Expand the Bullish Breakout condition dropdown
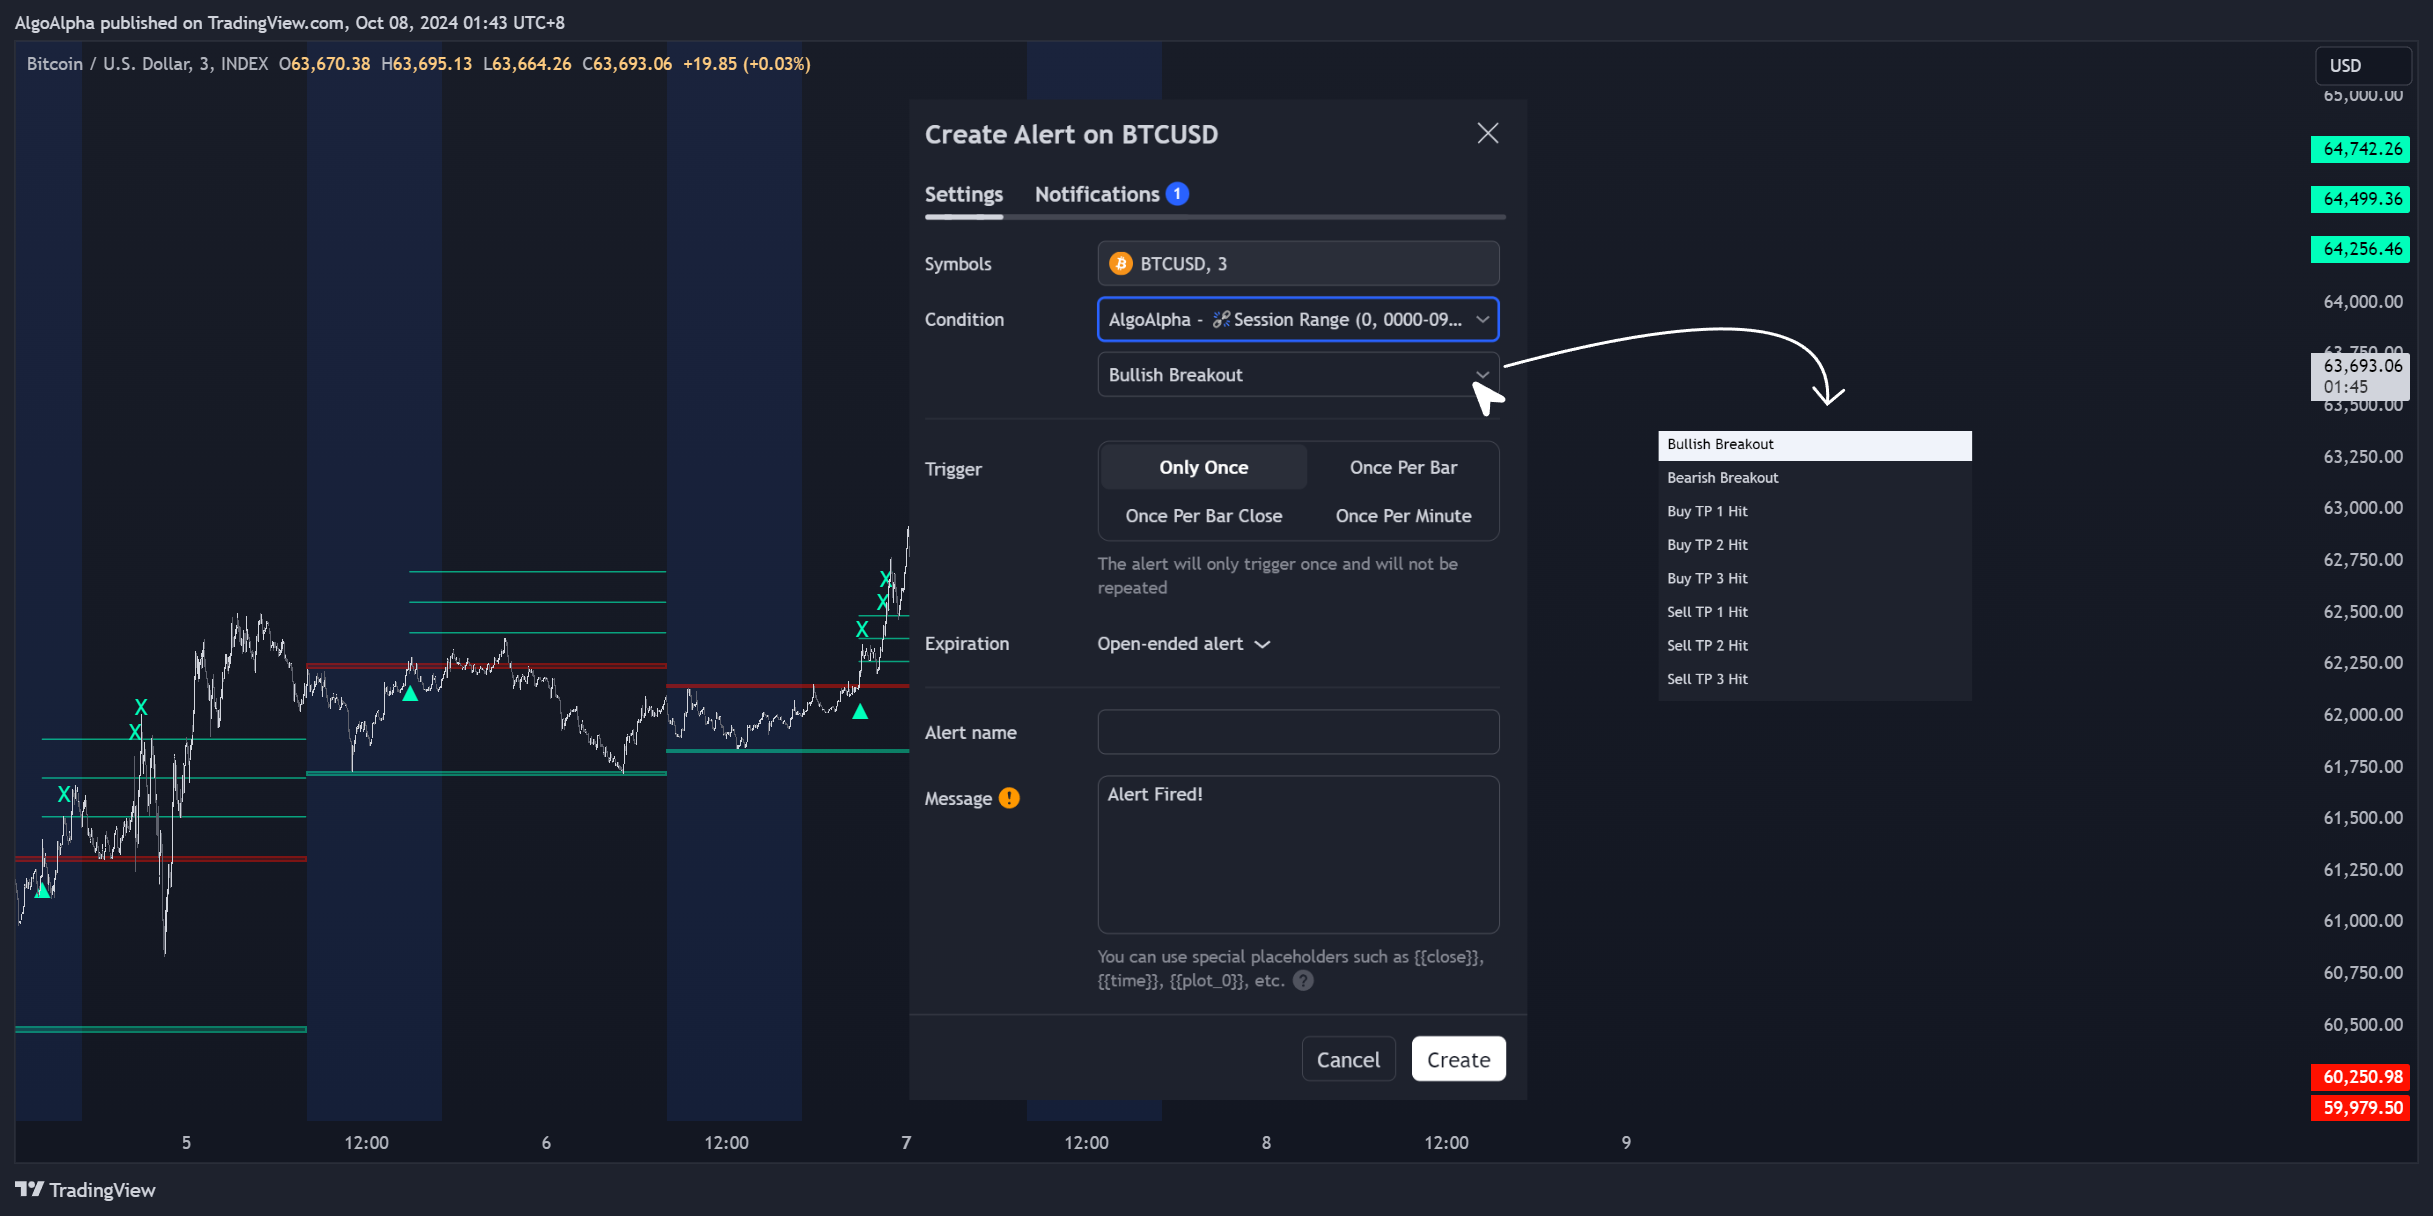 pos(1298,375)
